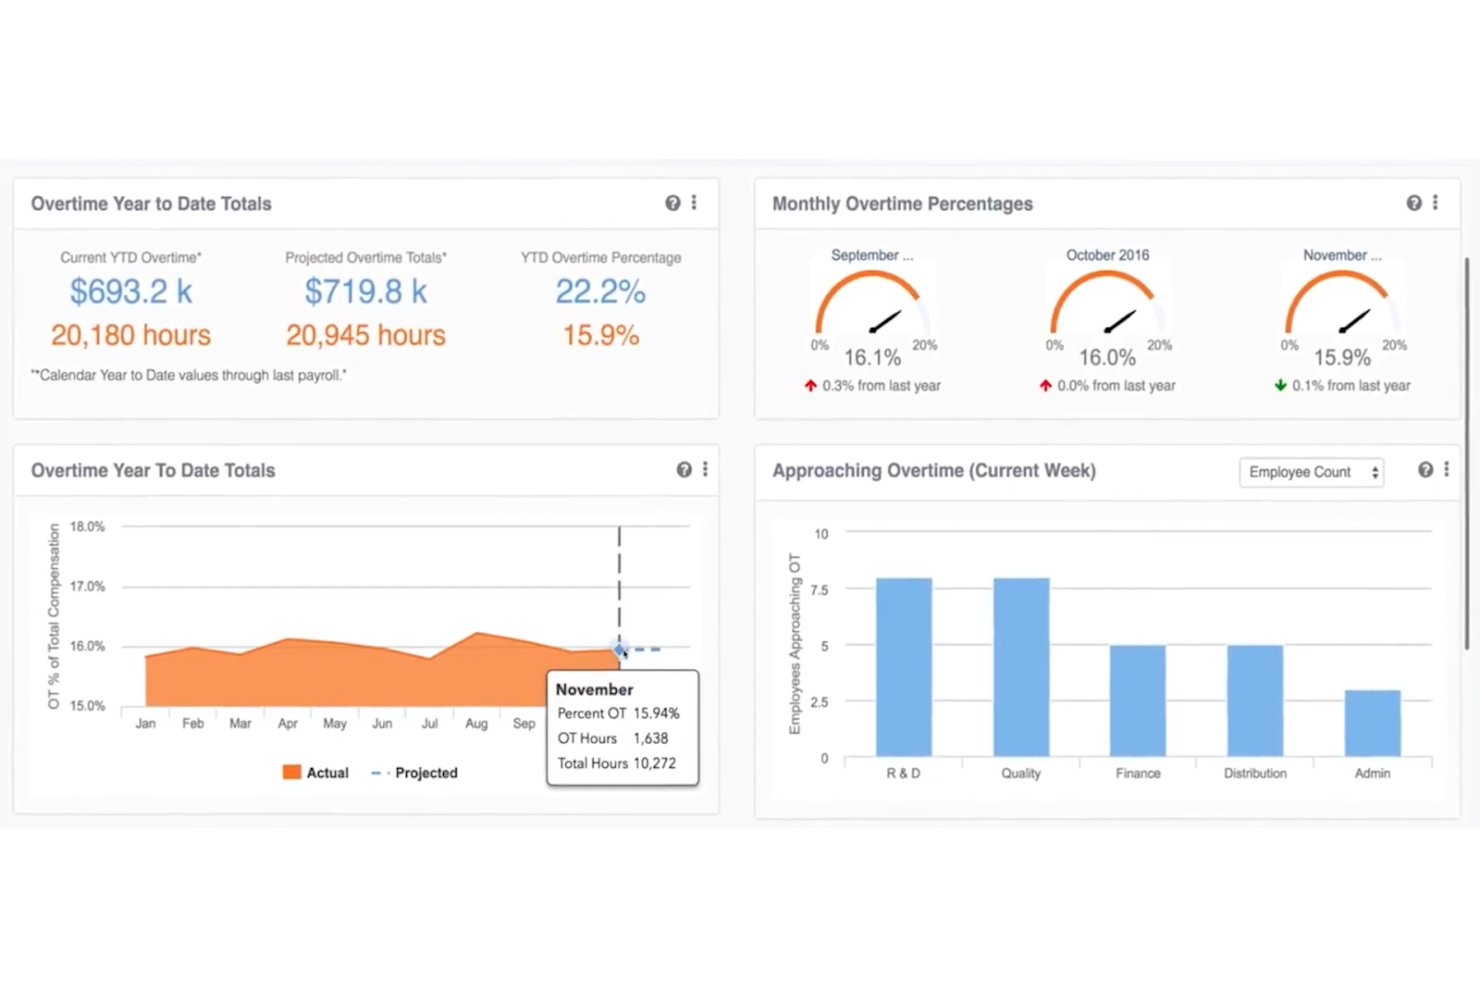Screen dimensions: 1480x987
Task: Click the red up arrow beside 0.0% from last year
Action: [1045, 385]
